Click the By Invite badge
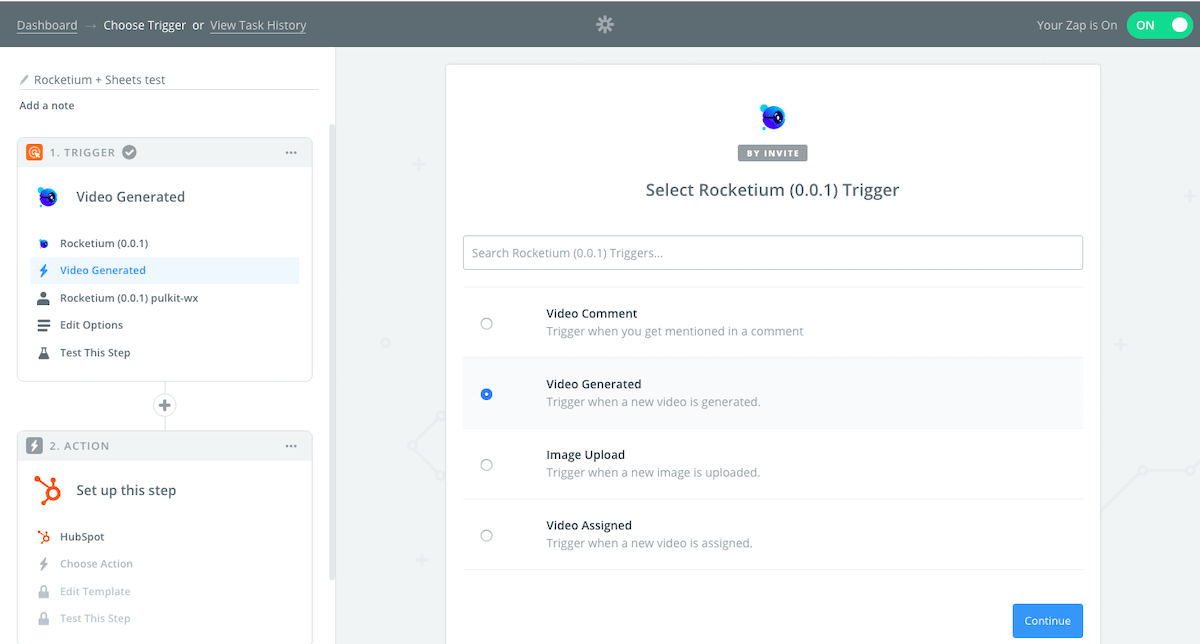1200x644 pixels. point(772,153)
